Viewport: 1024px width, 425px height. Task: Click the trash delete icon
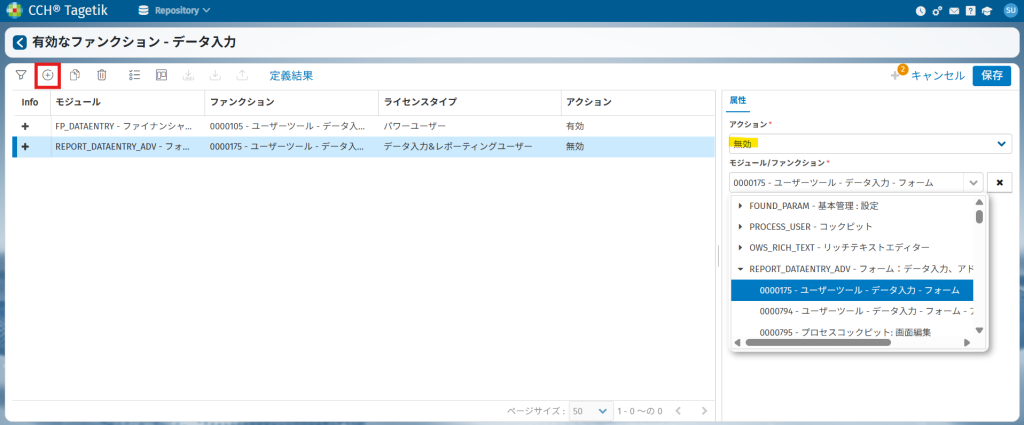point(101,75)
